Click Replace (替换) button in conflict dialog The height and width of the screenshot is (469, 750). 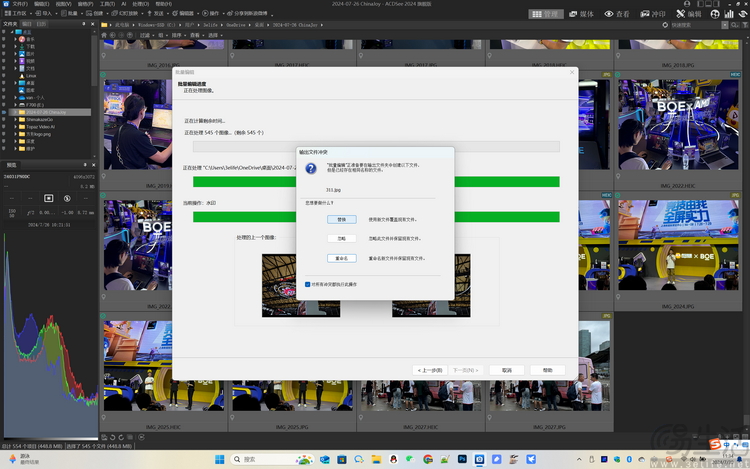(342, 219)
